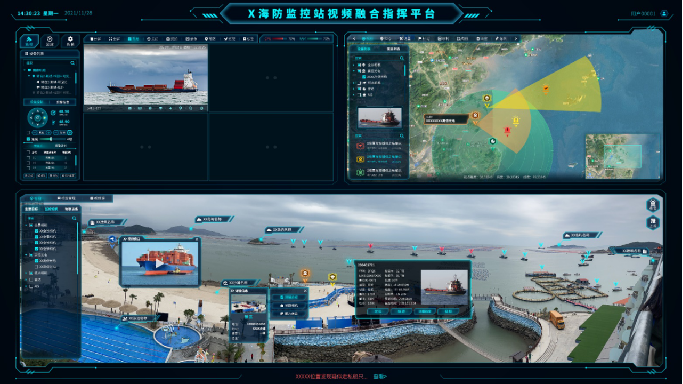Click the orange drone marker inside yellow sector
Screen dimensions: 683x384
545,89
